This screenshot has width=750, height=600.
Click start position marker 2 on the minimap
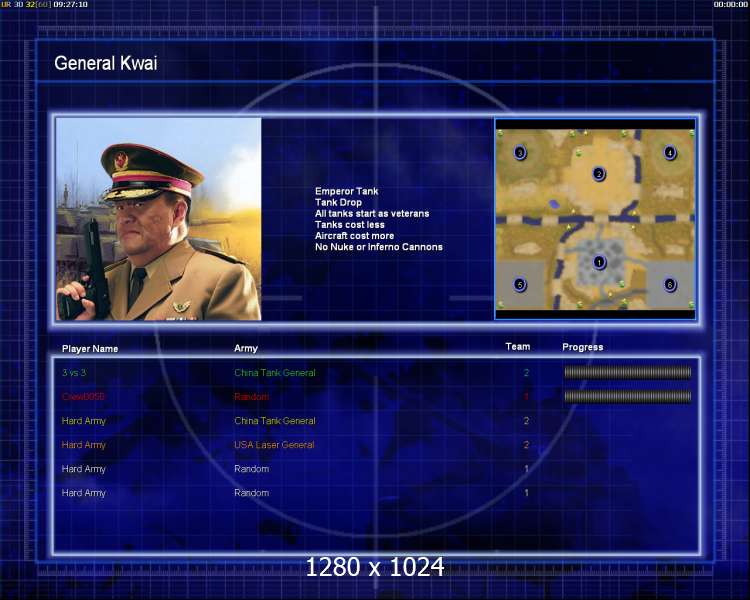coord(598,174)
